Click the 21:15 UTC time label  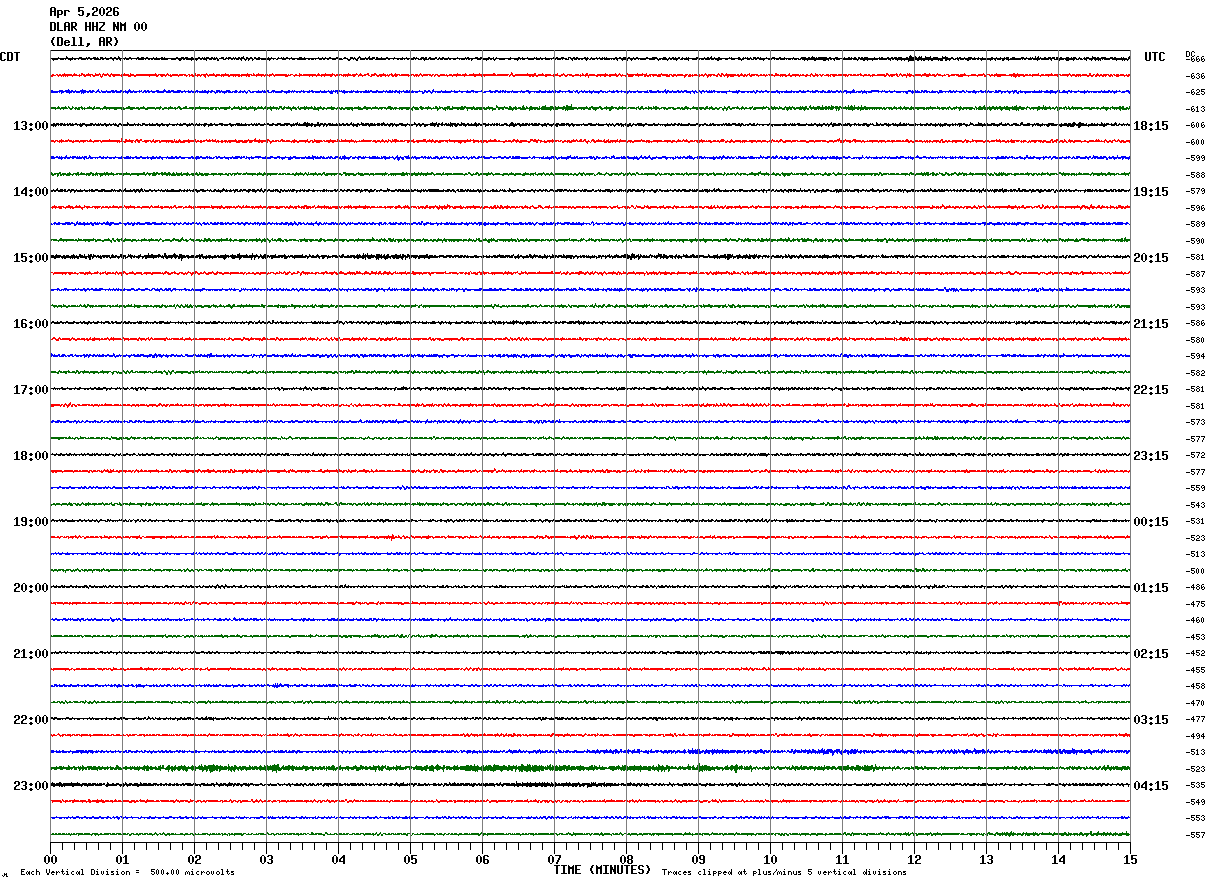coord(1150,324)
